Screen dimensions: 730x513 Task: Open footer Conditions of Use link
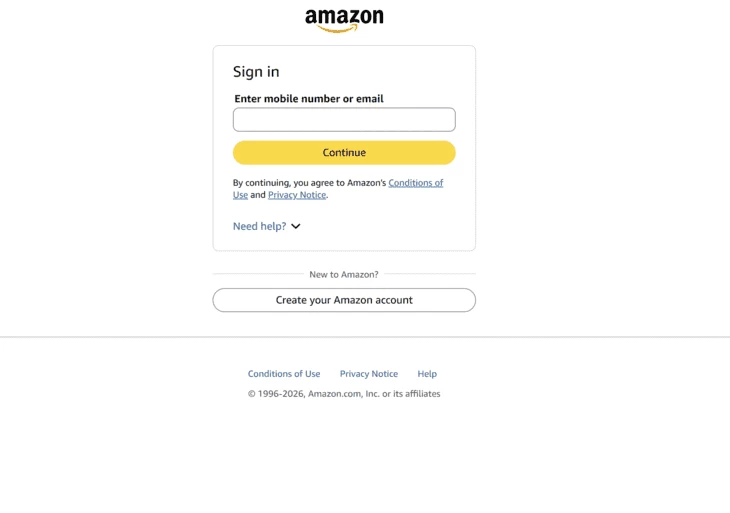coord(284,374)
